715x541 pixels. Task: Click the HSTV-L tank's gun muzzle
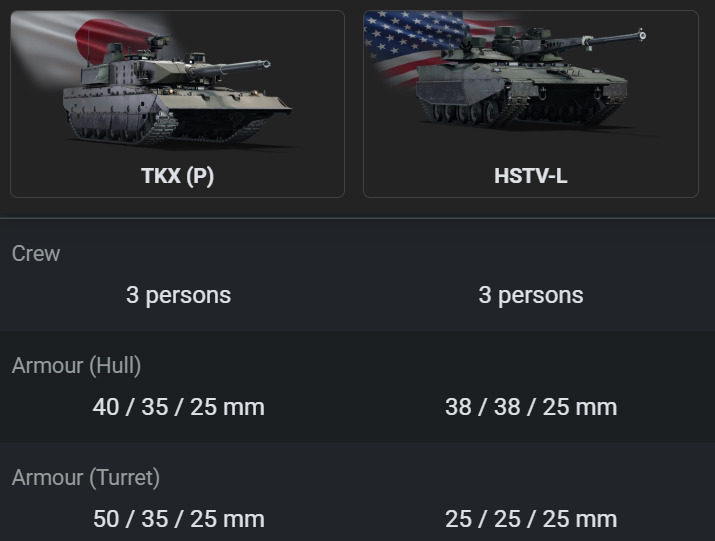tap(642, 35)
